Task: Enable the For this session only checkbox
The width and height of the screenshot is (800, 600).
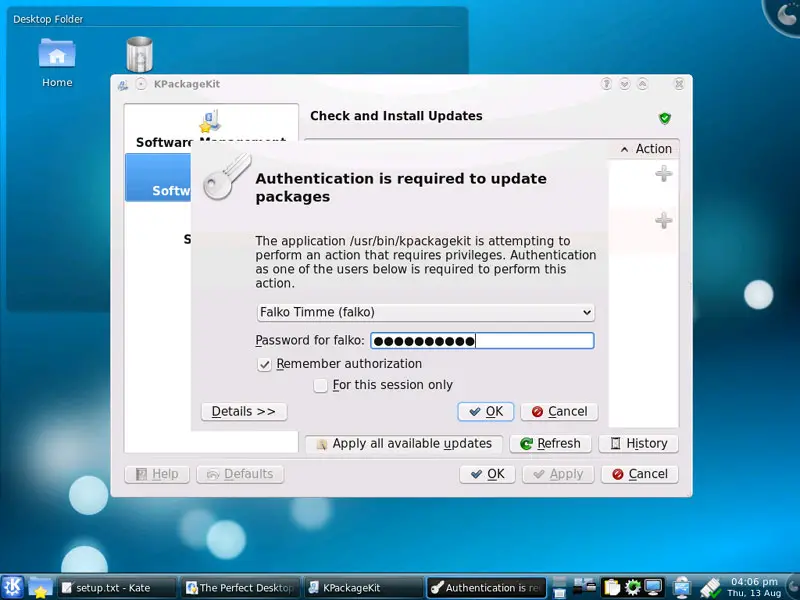Action: coord(320,385)
